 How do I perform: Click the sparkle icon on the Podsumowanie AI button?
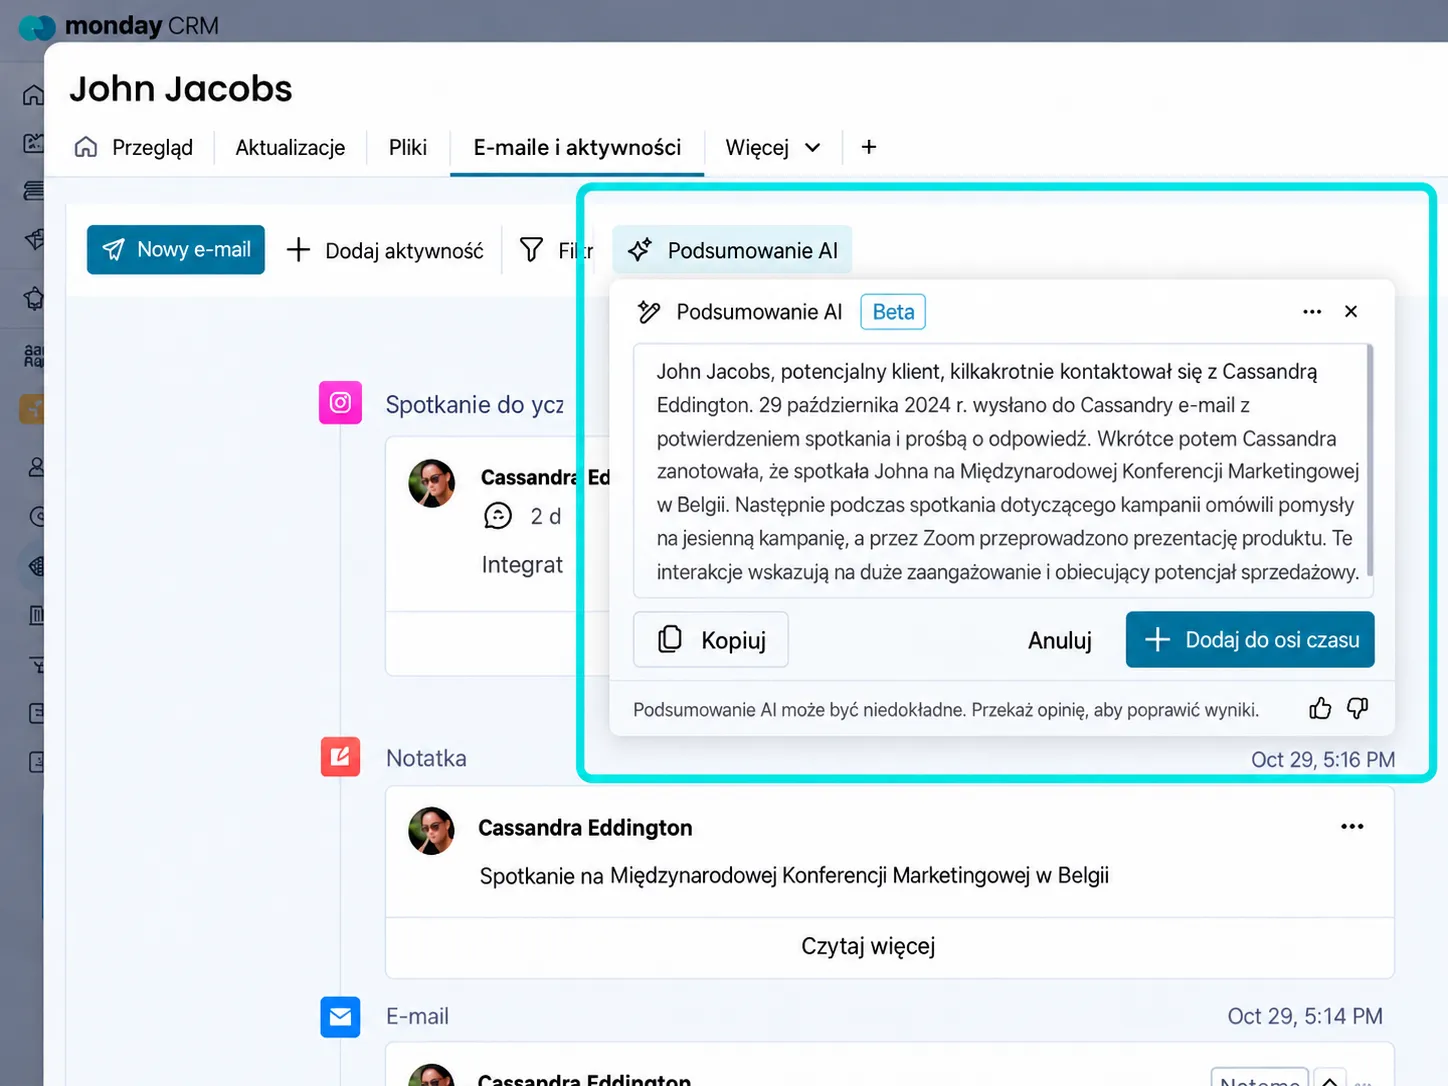640,250
